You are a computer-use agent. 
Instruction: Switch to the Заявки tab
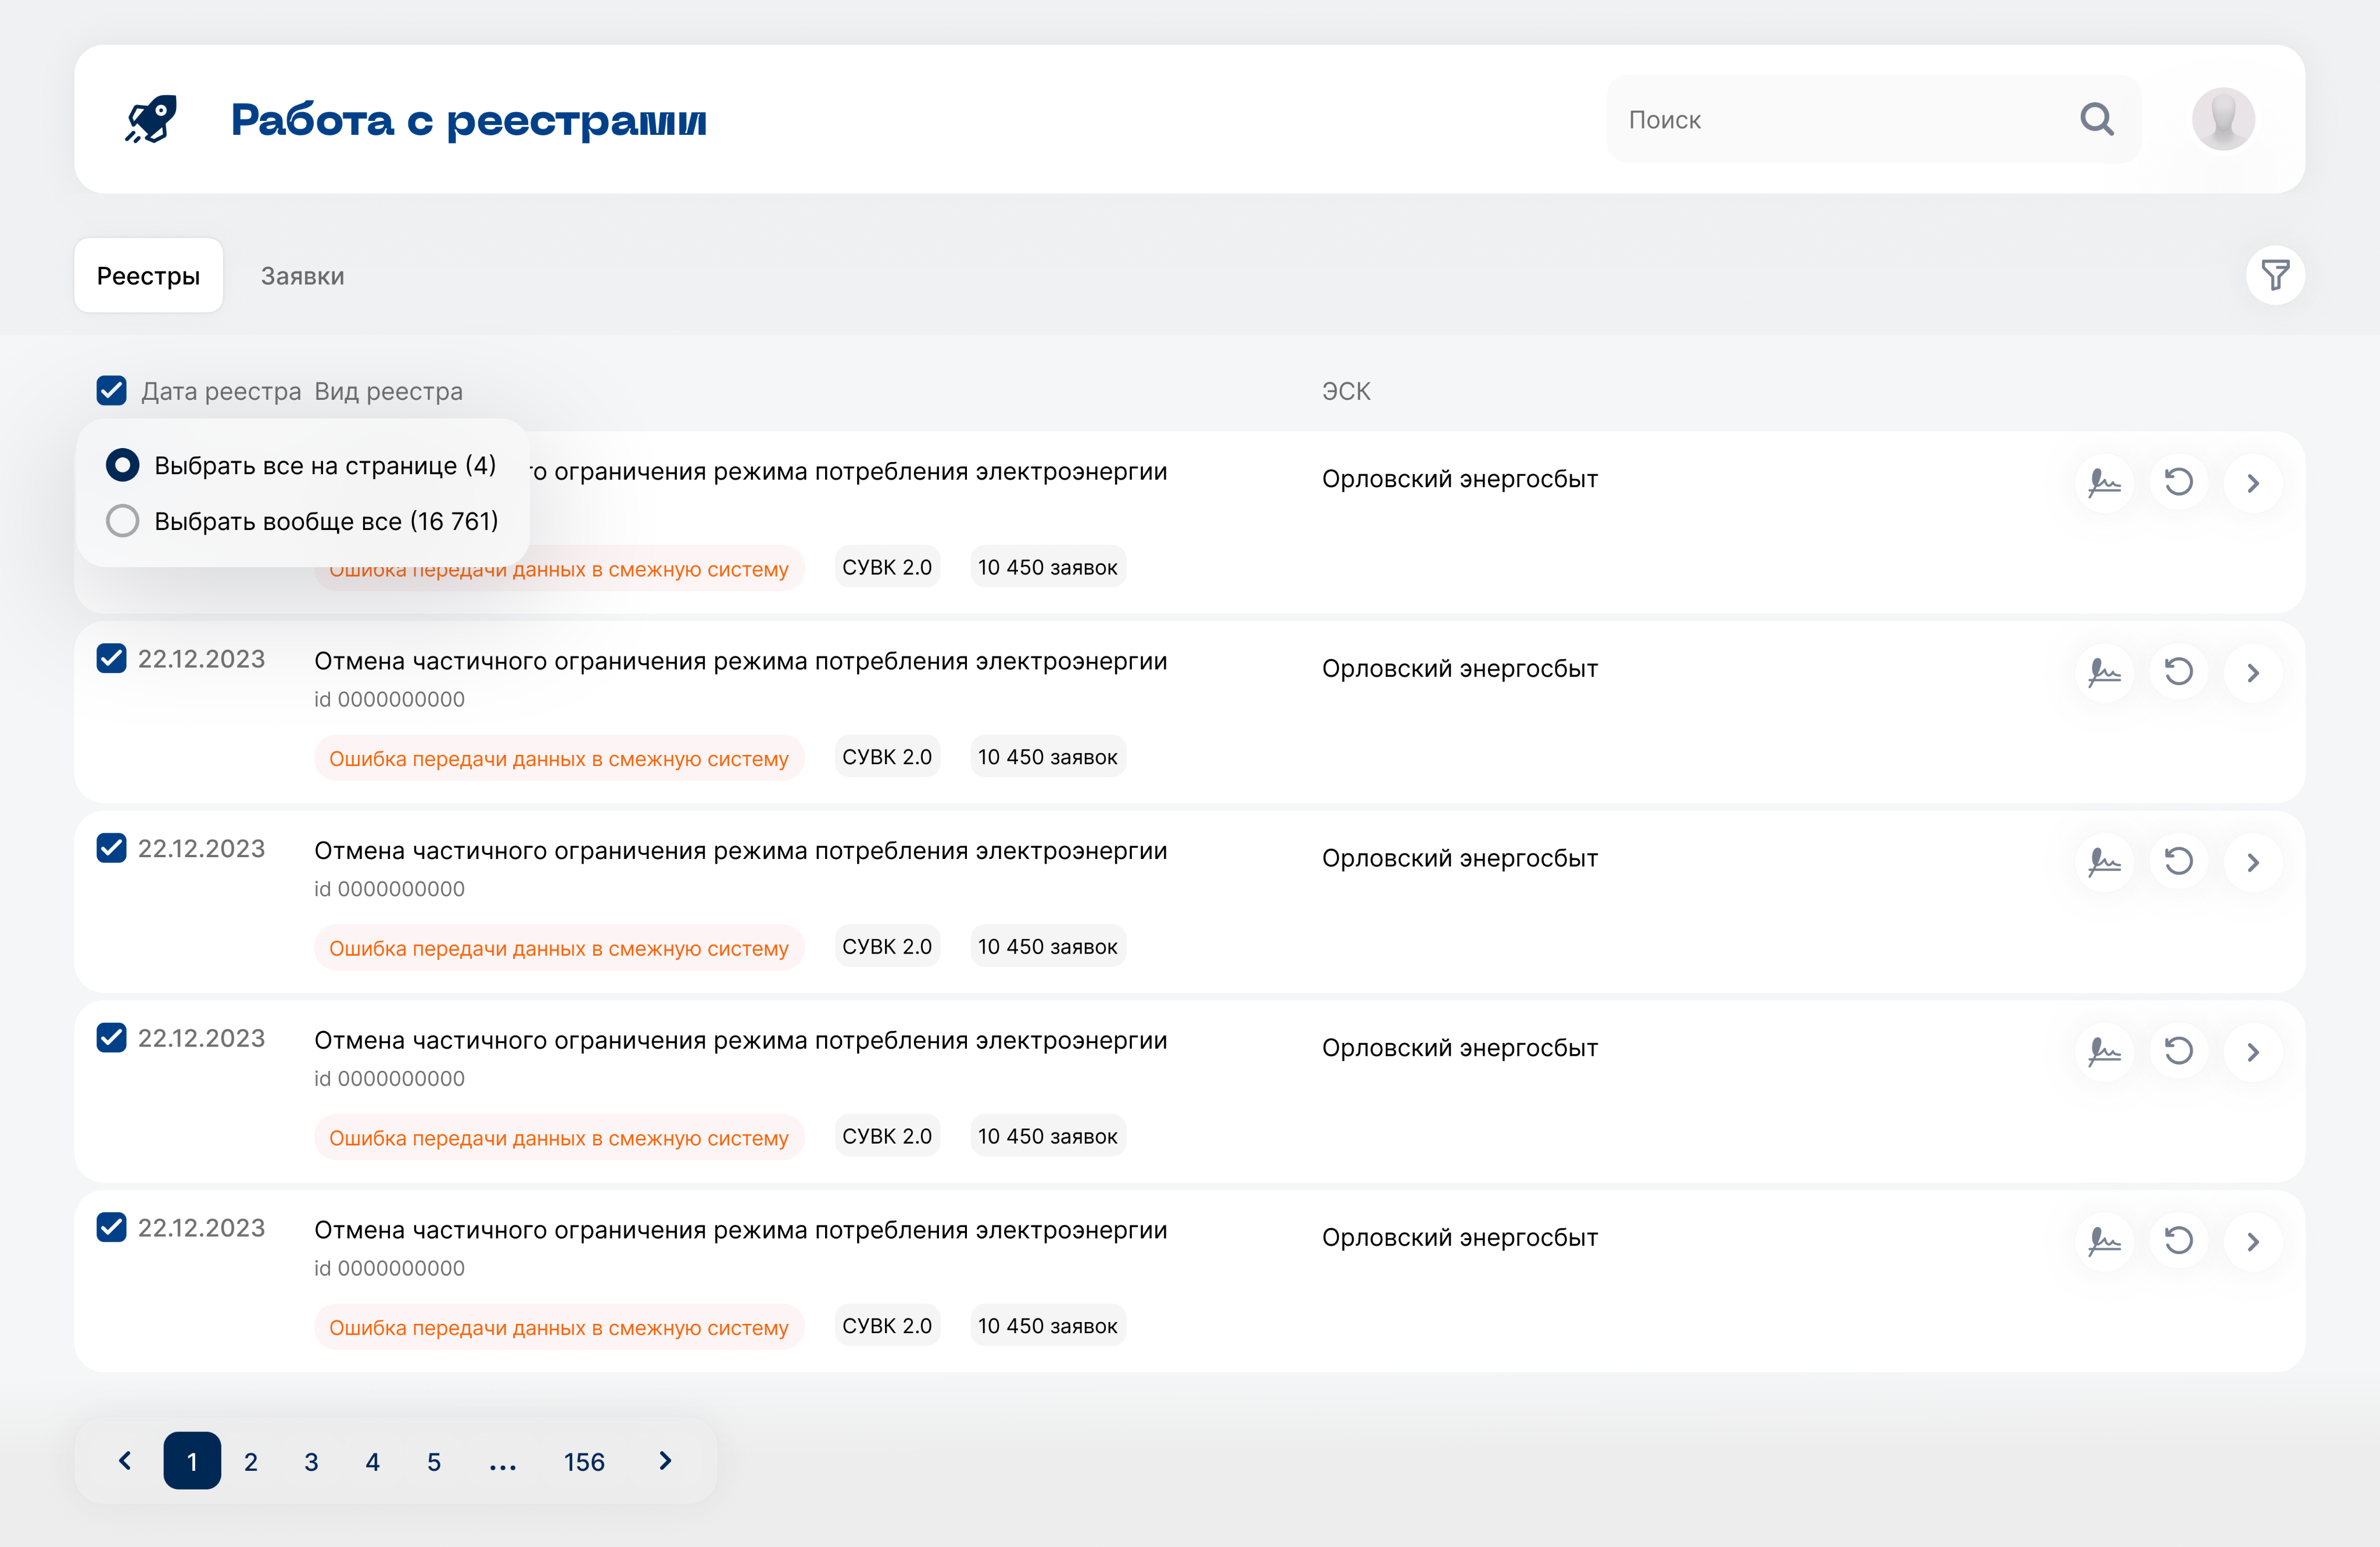point(302,276)
